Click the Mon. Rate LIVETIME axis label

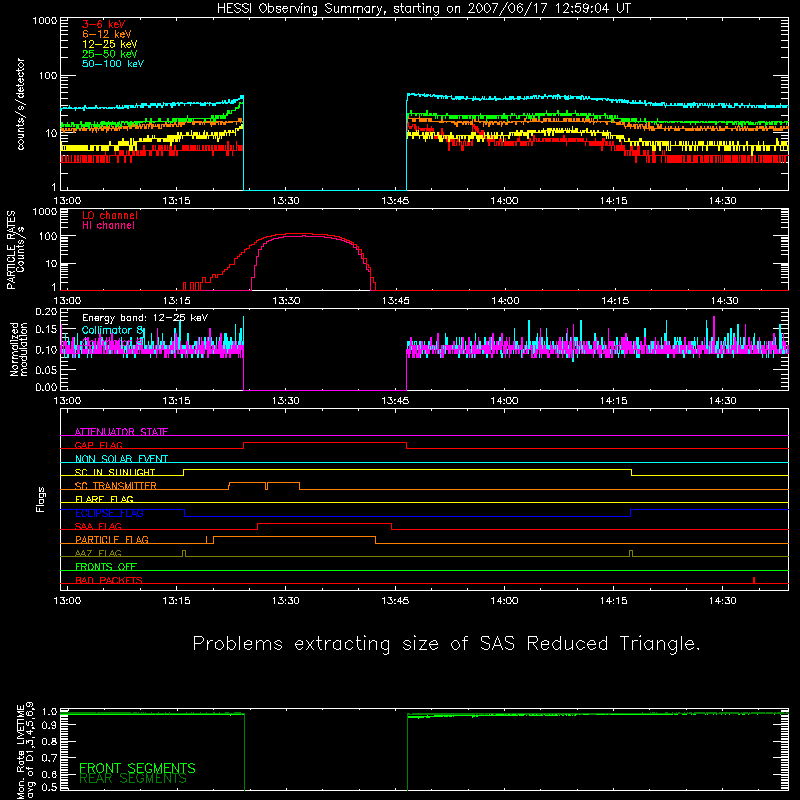click(x=25, y=751)
